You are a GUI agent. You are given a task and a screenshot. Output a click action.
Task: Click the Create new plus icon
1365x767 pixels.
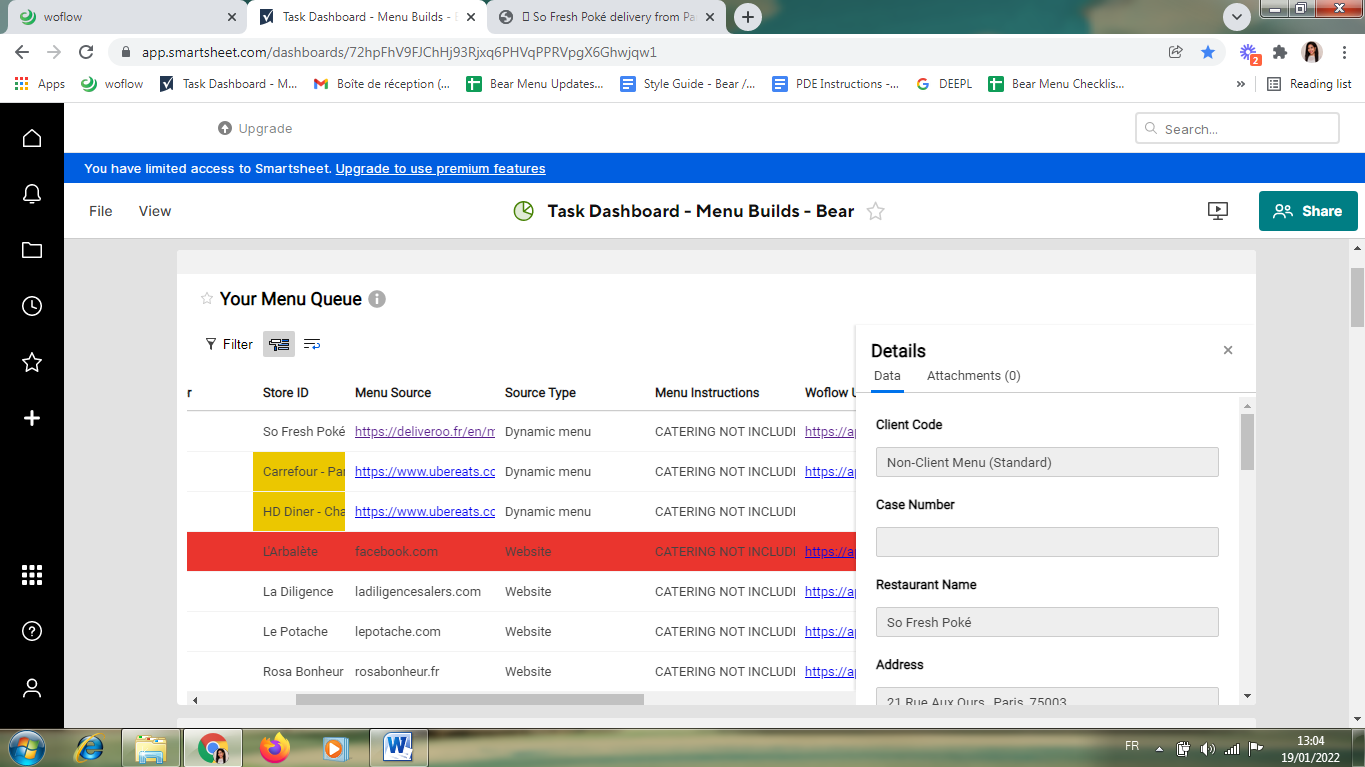click(32, 418)
